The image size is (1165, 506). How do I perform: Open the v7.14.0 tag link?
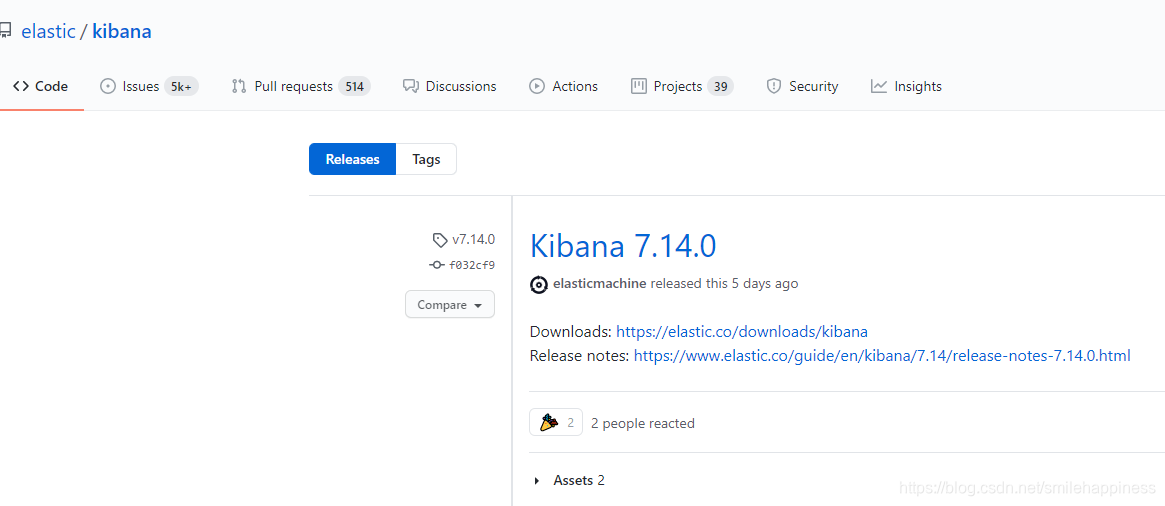coord(464,240)
